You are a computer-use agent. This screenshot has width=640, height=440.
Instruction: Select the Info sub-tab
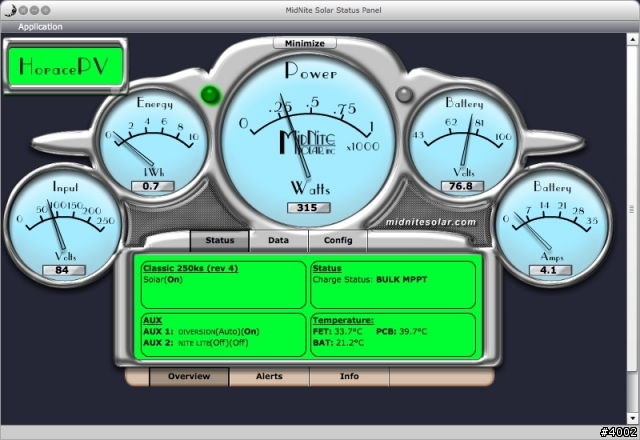pyautogui.click(x=349, y=376)
